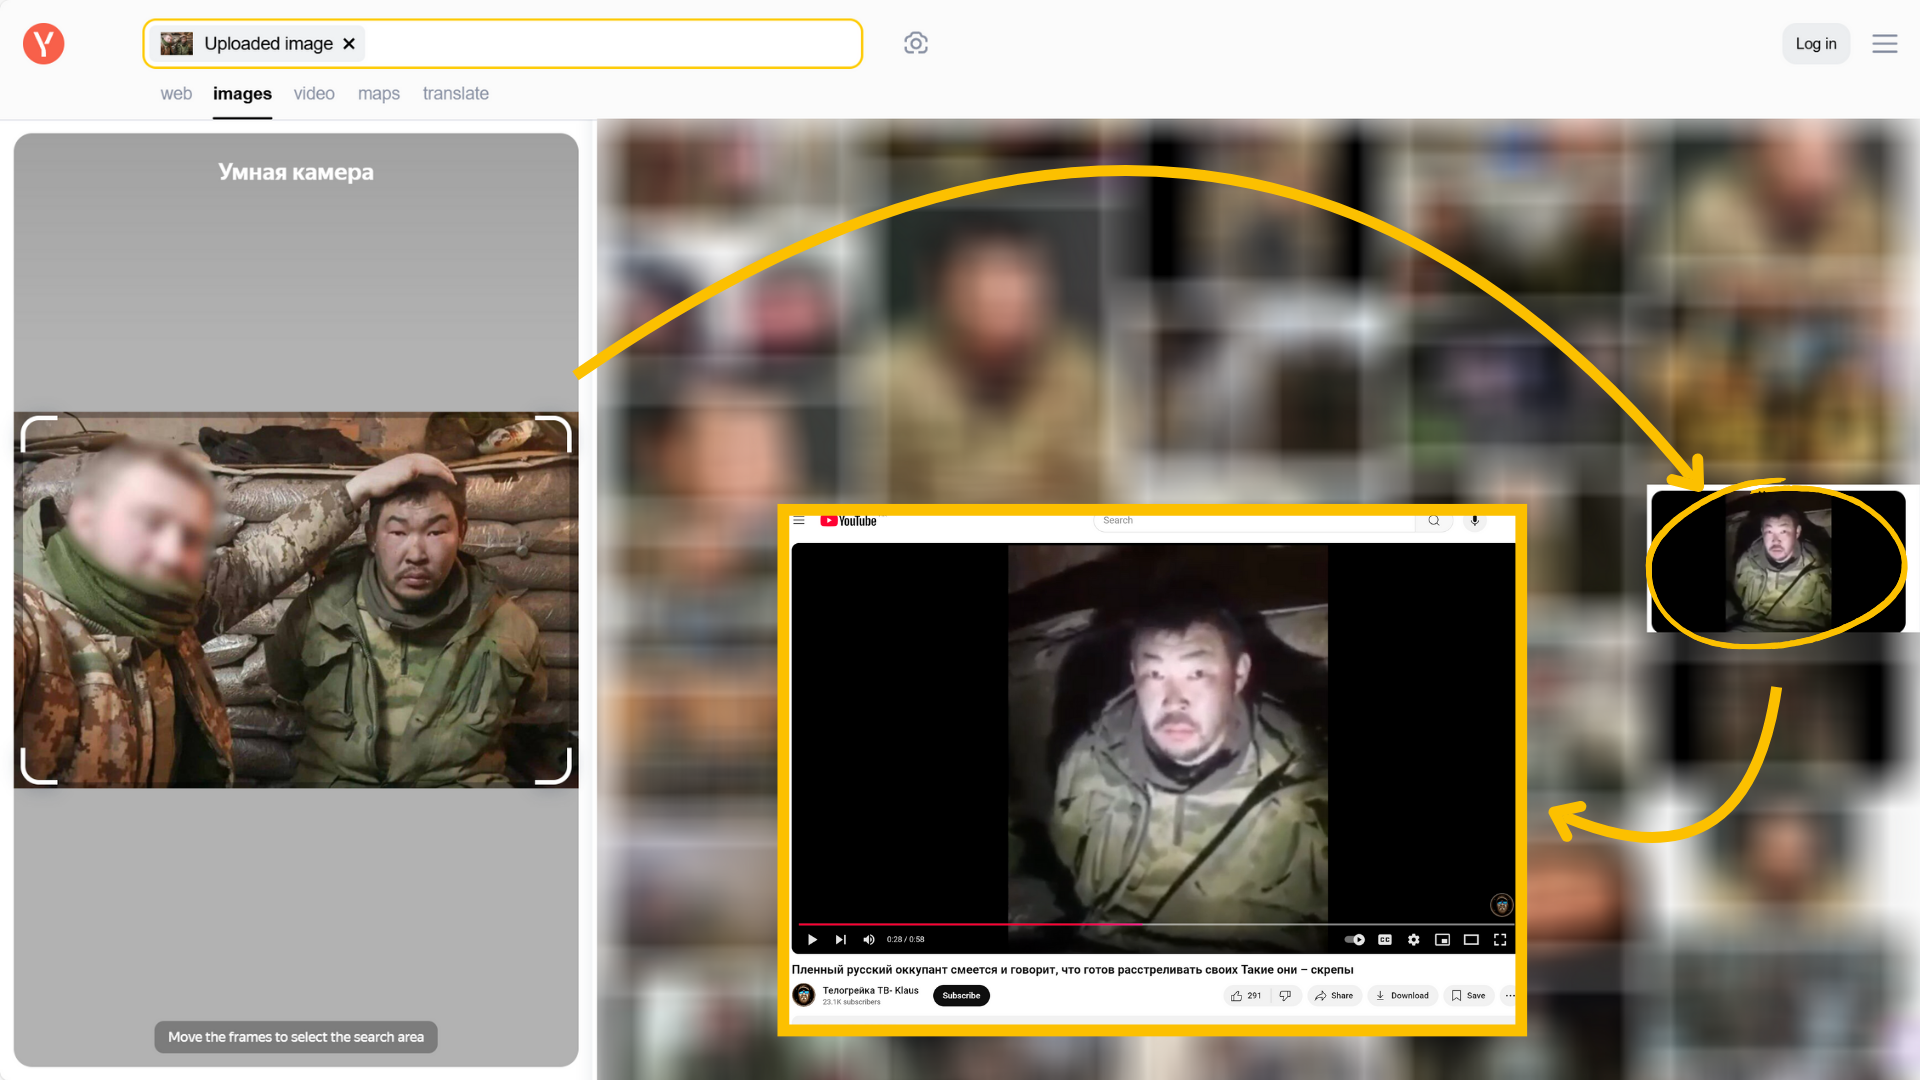Click the Yandex logo icon
Image resolution: width=1920 pixels, height=1080 pixels.
(44, 44)
